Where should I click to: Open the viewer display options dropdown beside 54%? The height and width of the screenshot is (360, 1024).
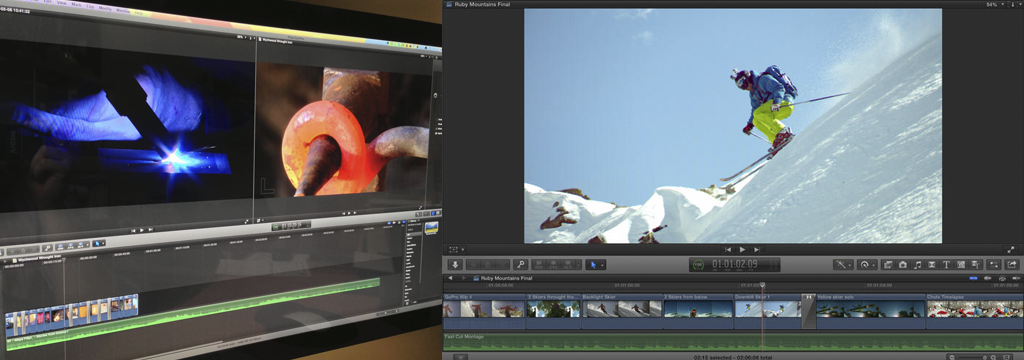1017,4
